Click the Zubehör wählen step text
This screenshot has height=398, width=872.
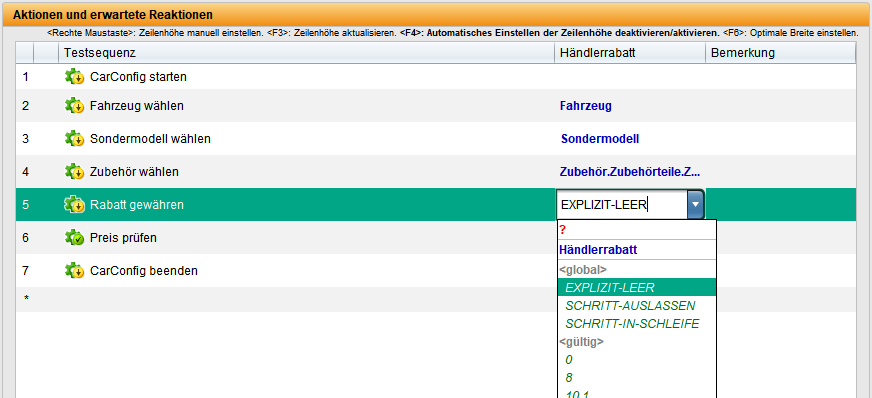pyautogui.click(x=134, y=172)
